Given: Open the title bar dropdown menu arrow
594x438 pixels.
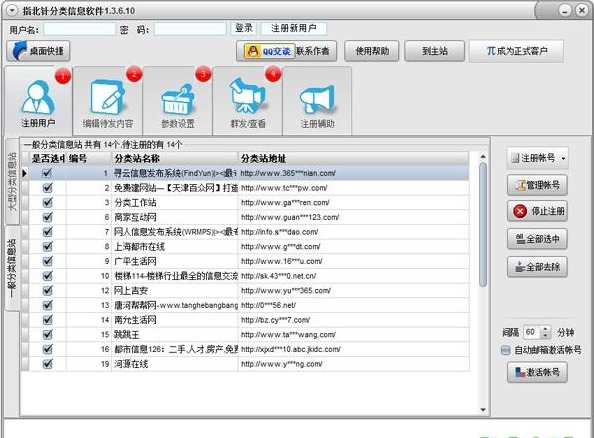Looking at the screenshot, I should [x=13, y=10].
